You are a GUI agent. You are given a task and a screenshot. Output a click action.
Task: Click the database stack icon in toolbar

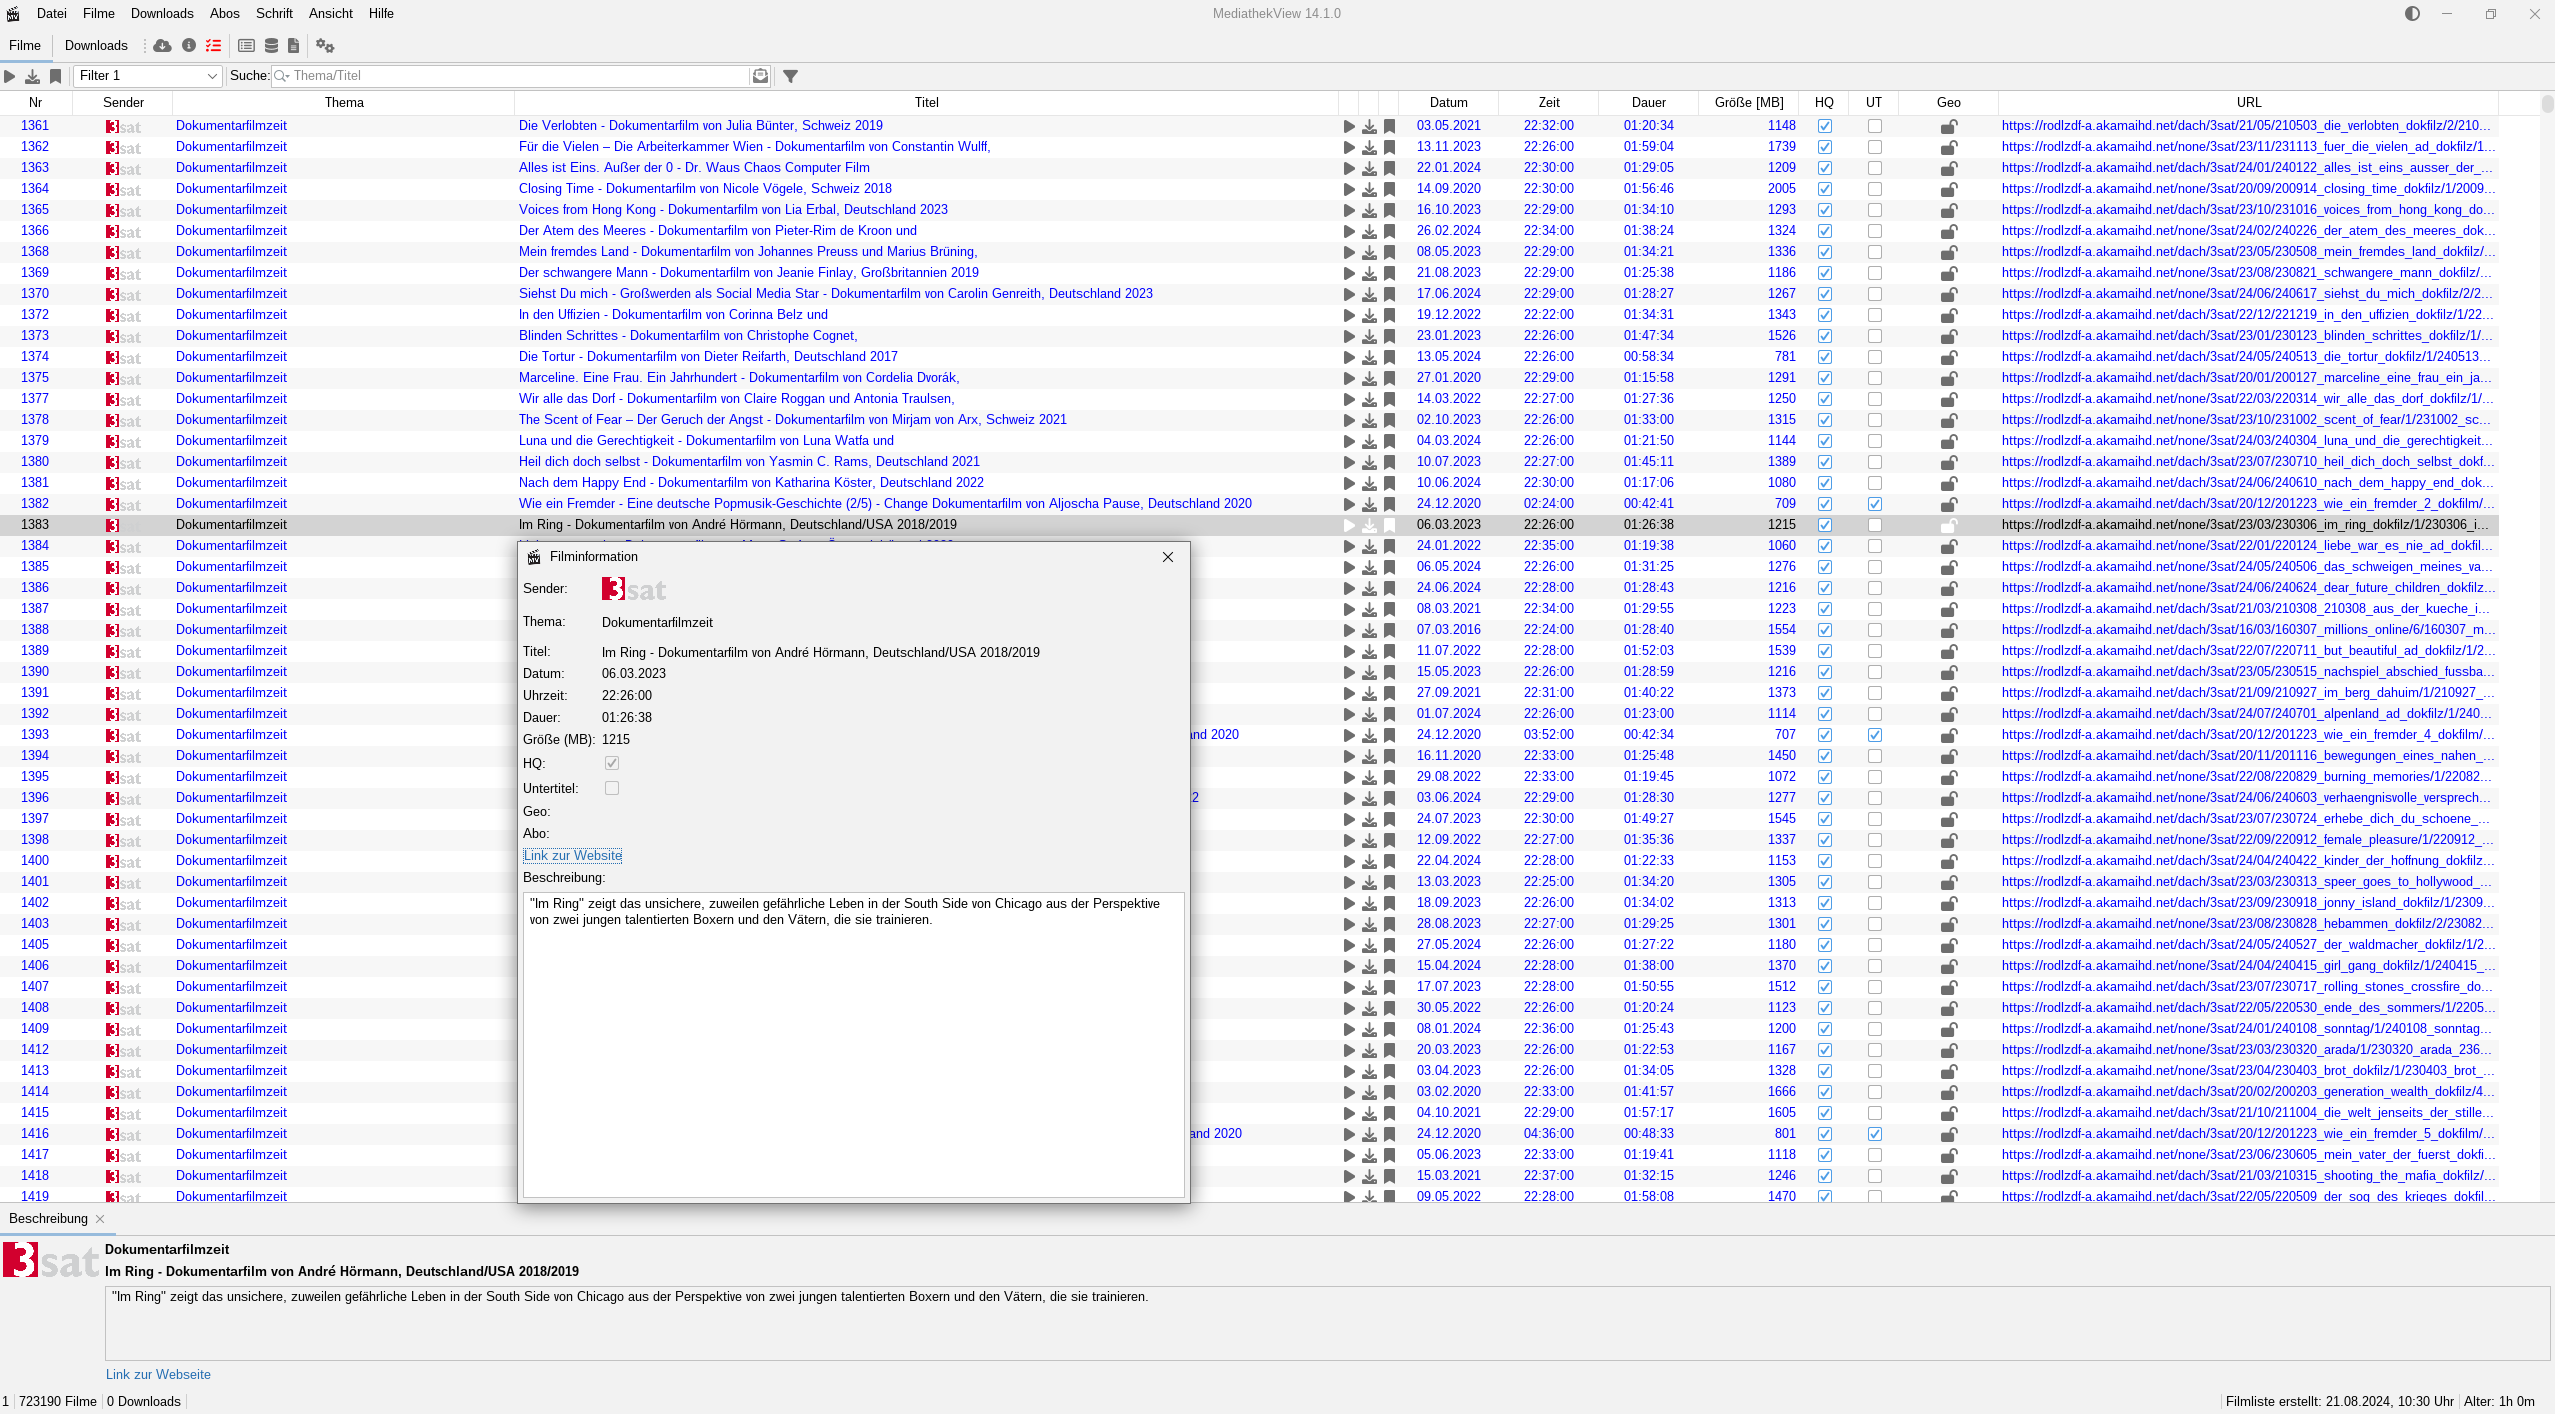tap(271, 46)
